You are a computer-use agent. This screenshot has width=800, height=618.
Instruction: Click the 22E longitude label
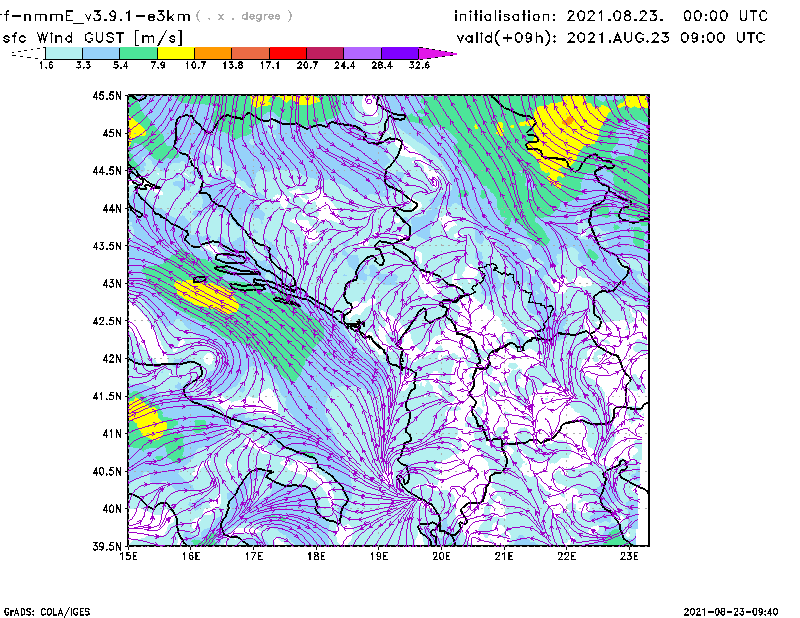(x=566, y=556)
